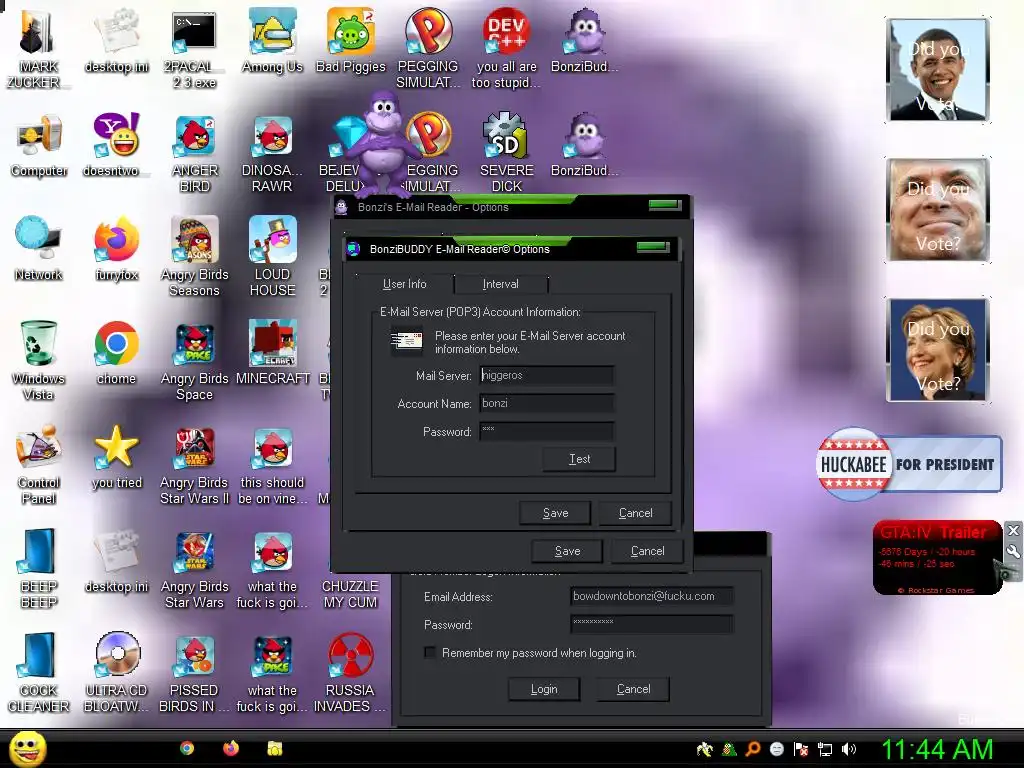Click the GTA:IV Trailer countdown gadget

pyautogui.click(x=938, y=558)
